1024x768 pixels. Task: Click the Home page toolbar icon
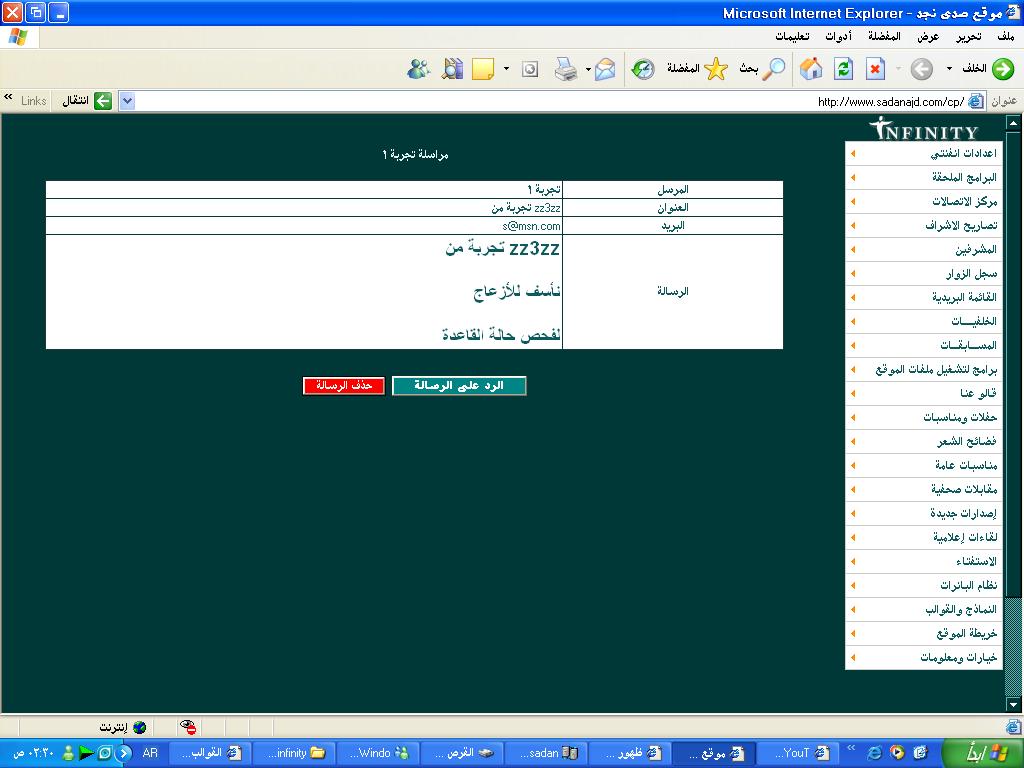[x=811, y=68]
